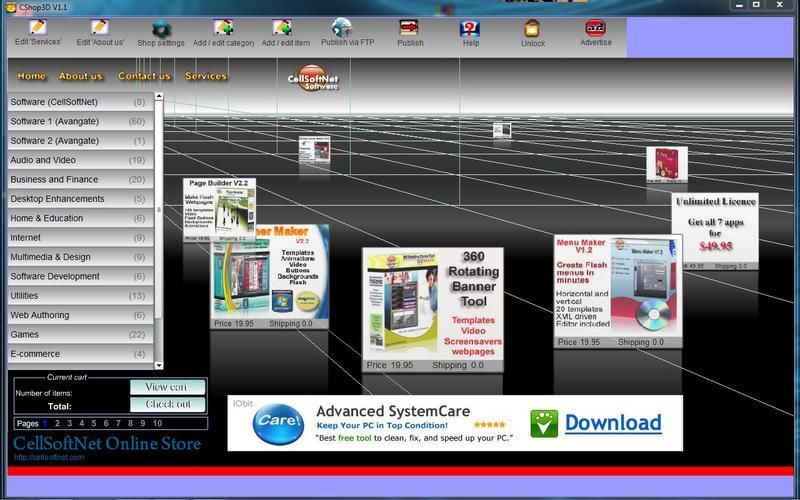Select Software (CellSoftNet) category
This screenshot has width=800, height=500.
click(81, 102)
